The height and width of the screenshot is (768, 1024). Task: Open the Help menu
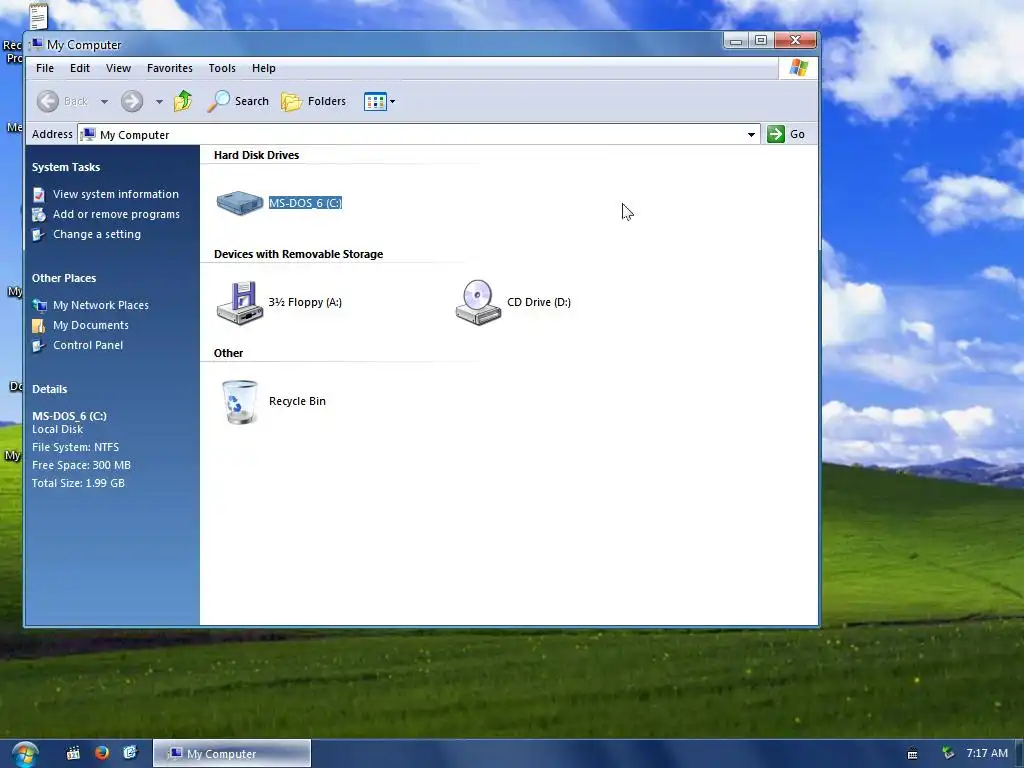(264, 68)
